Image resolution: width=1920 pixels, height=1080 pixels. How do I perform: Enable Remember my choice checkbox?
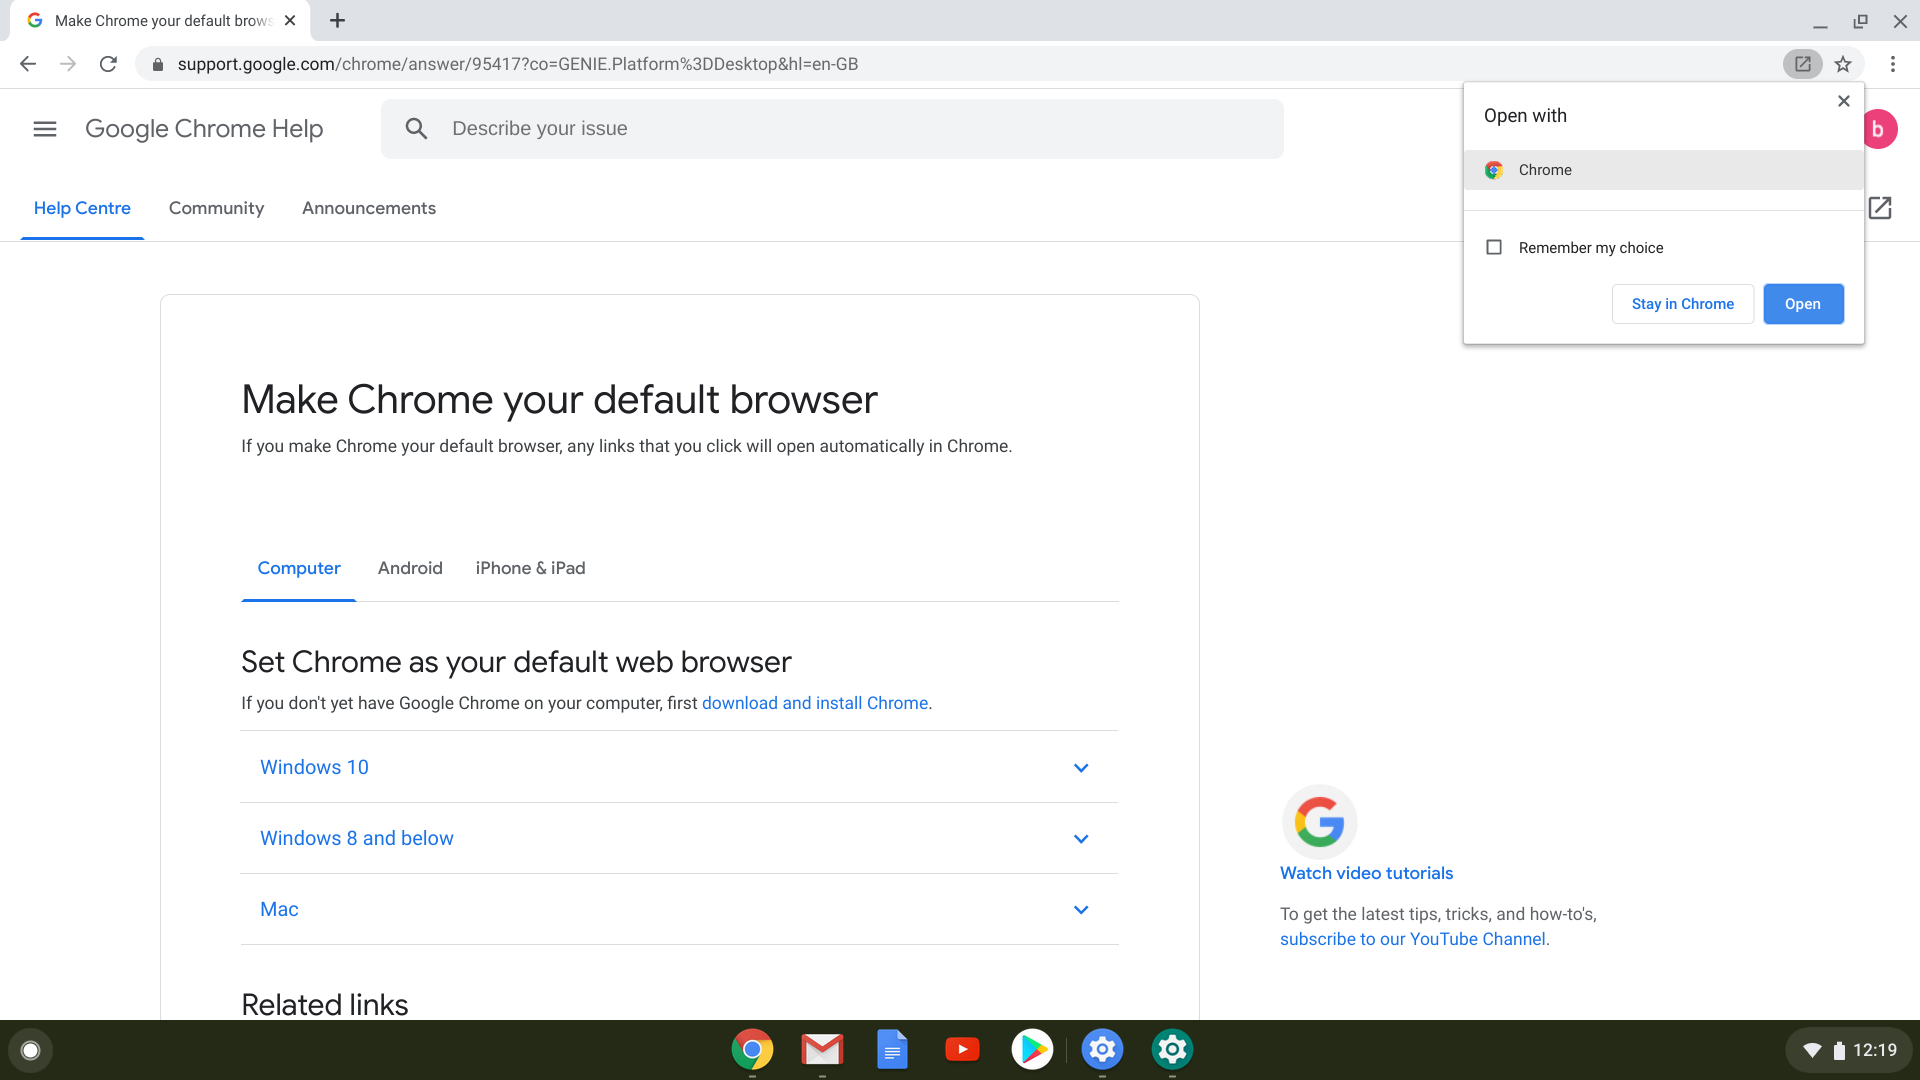click(1493, 247)
